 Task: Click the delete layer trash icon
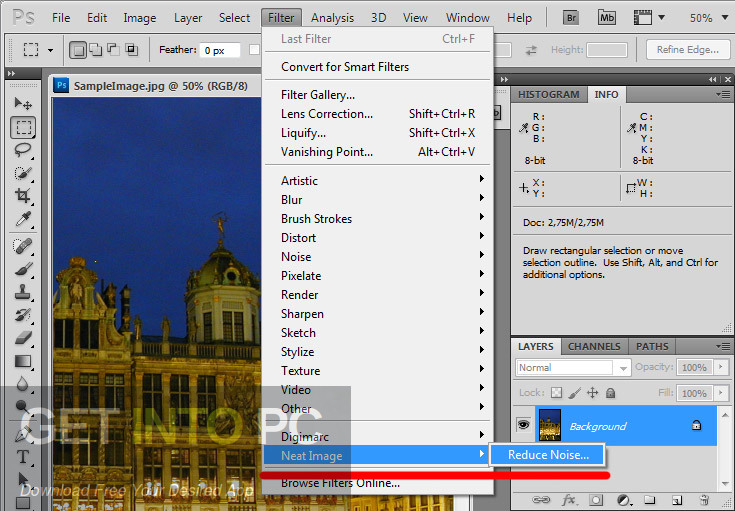click(704, 500)
